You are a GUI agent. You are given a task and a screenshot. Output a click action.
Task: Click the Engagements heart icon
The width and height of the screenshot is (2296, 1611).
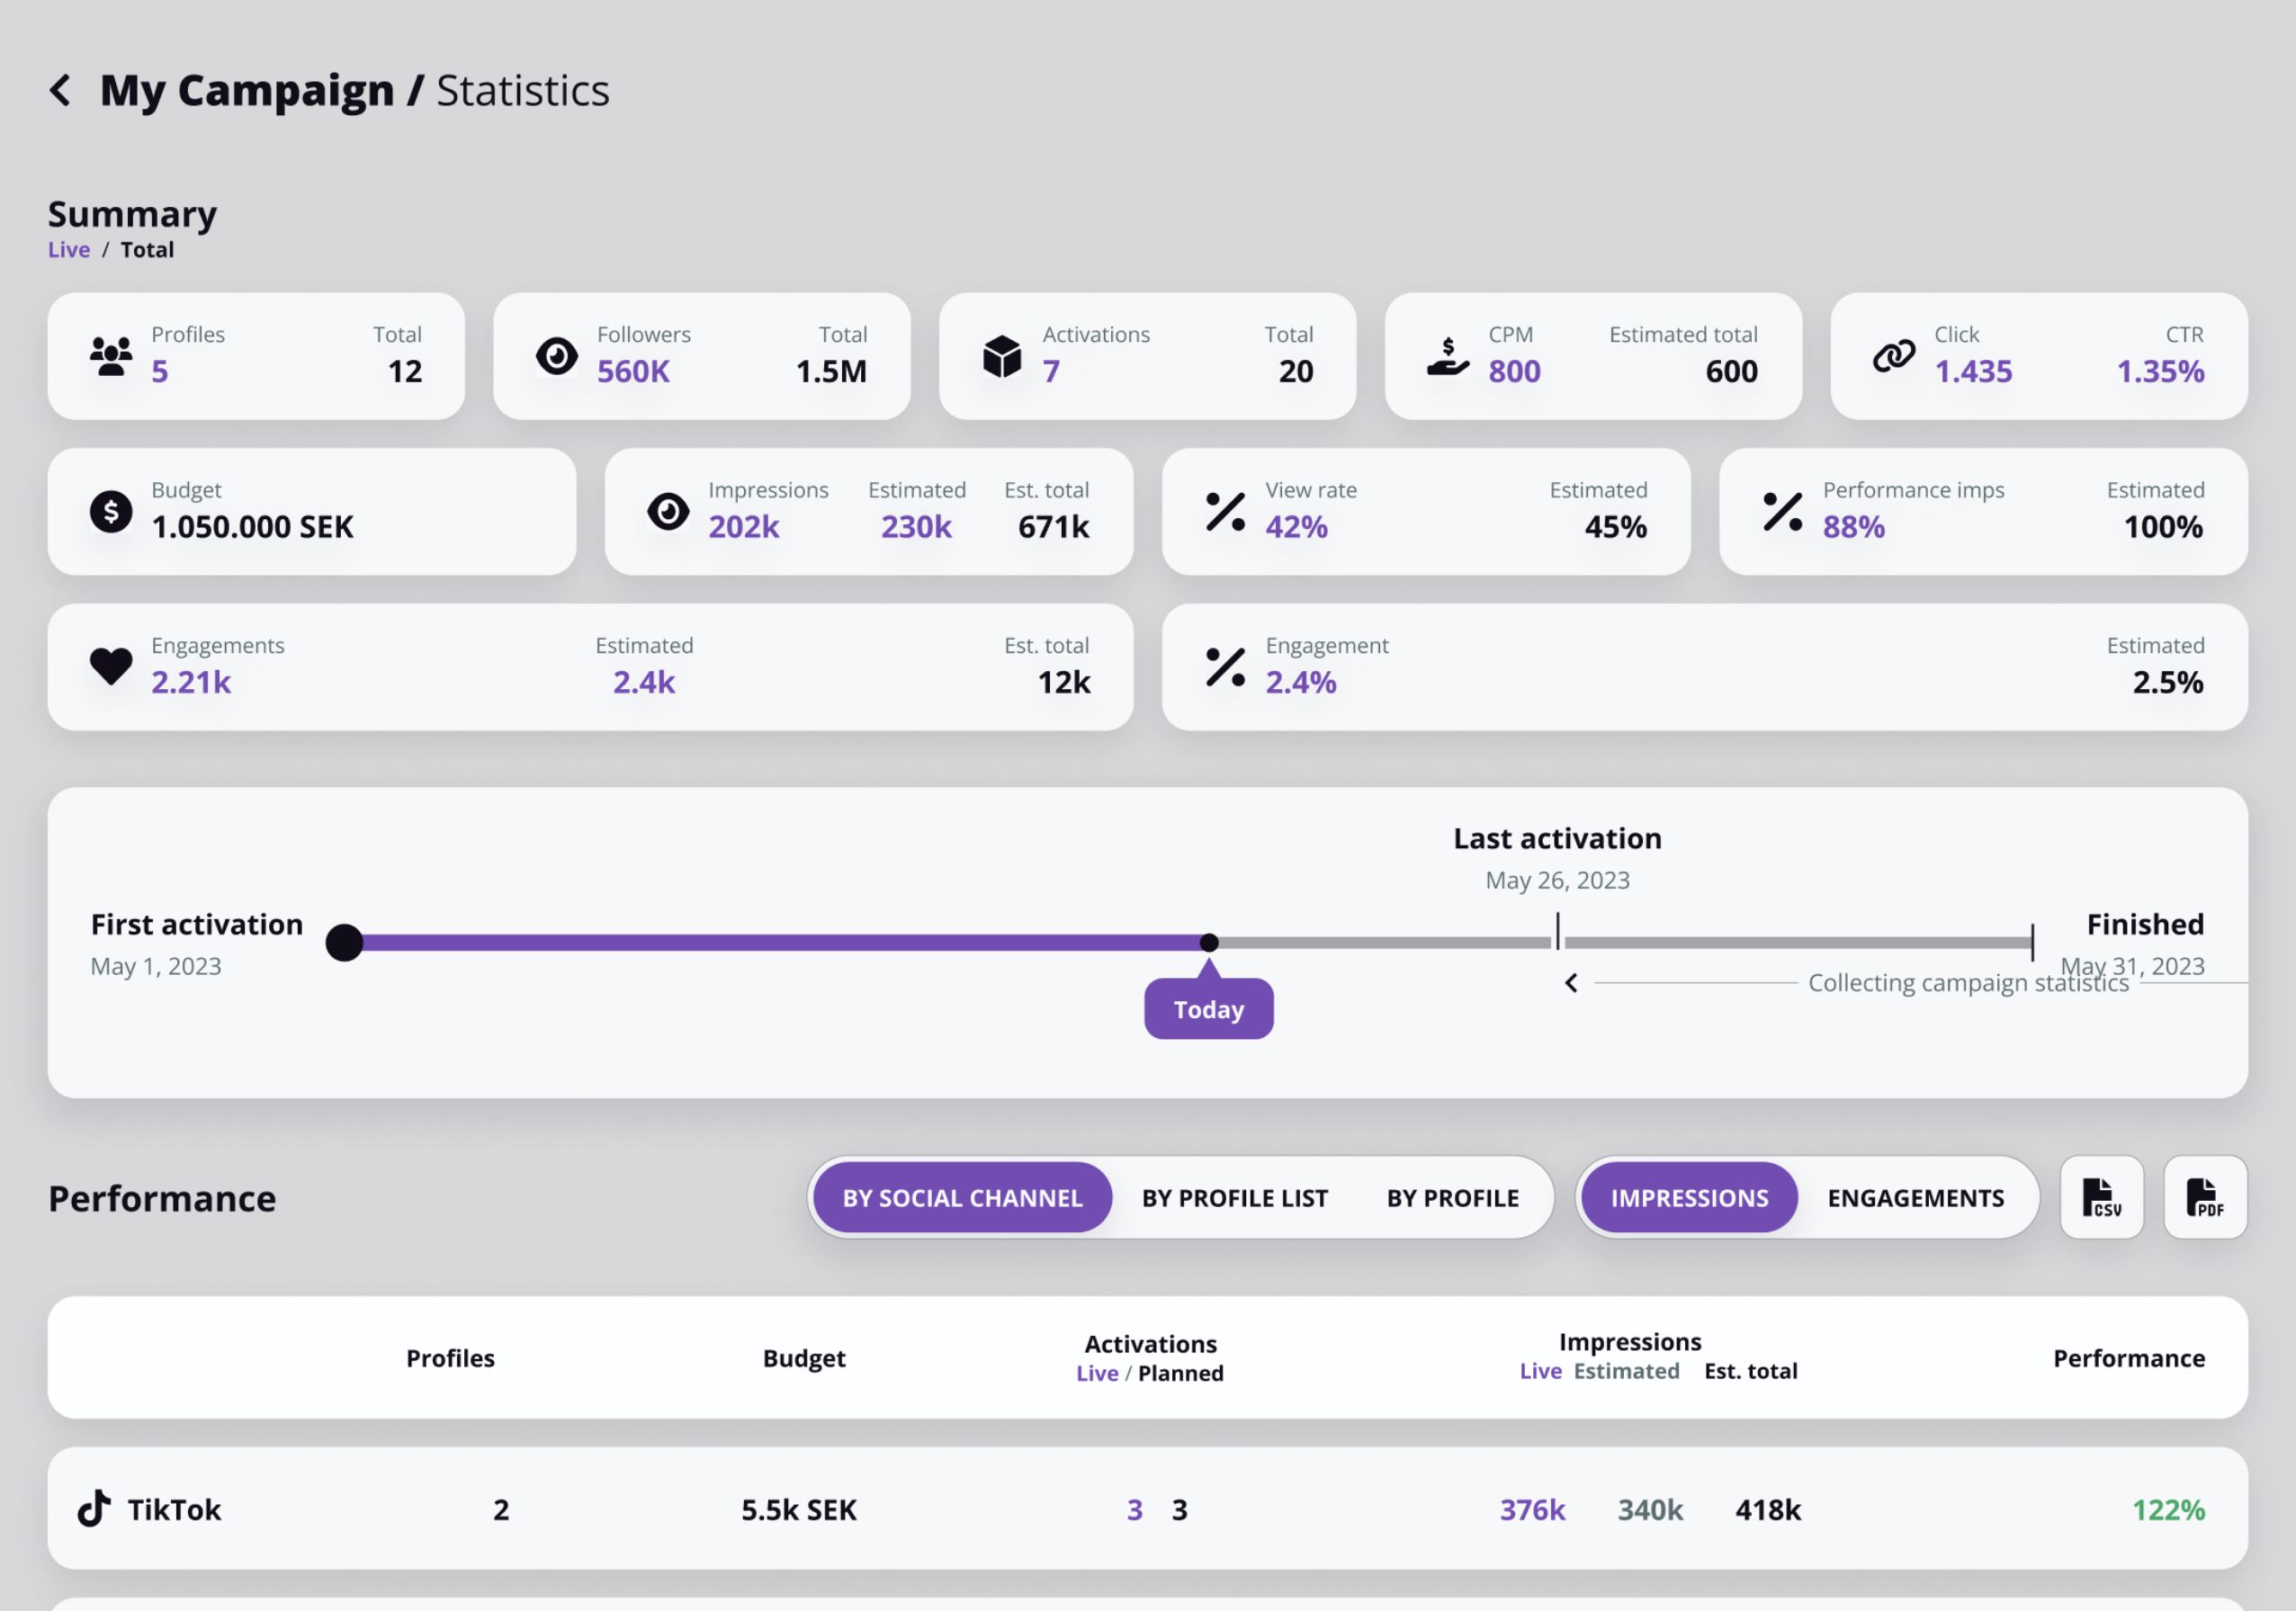tap(111, 666)
